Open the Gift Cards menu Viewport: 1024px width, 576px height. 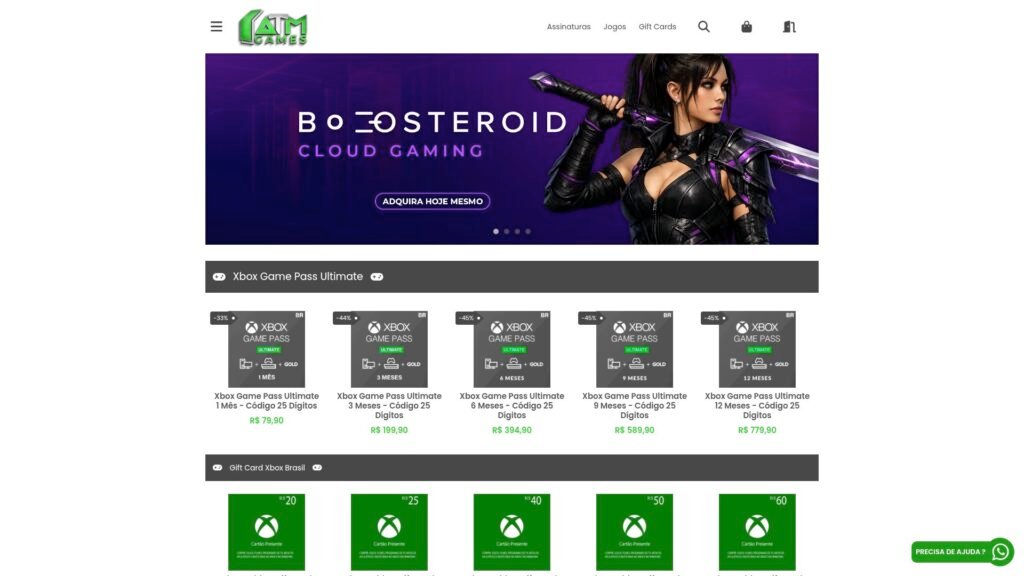(x=657, y=27)
